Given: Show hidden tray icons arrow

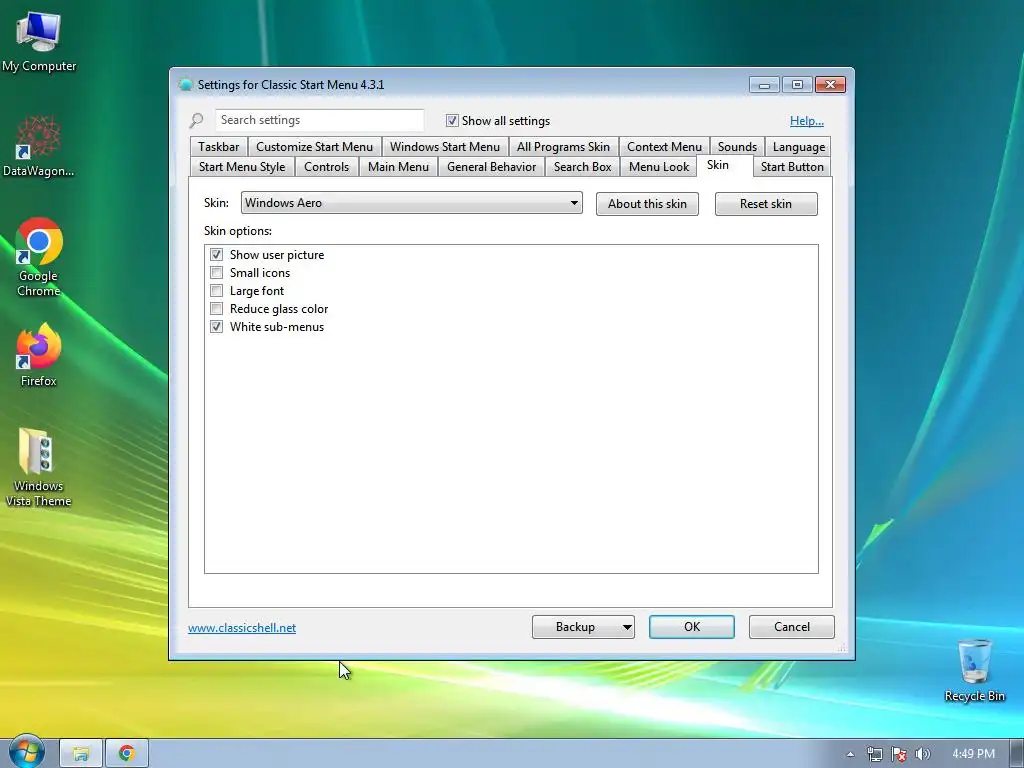Looking at the screenshot, I should point(850,754).
